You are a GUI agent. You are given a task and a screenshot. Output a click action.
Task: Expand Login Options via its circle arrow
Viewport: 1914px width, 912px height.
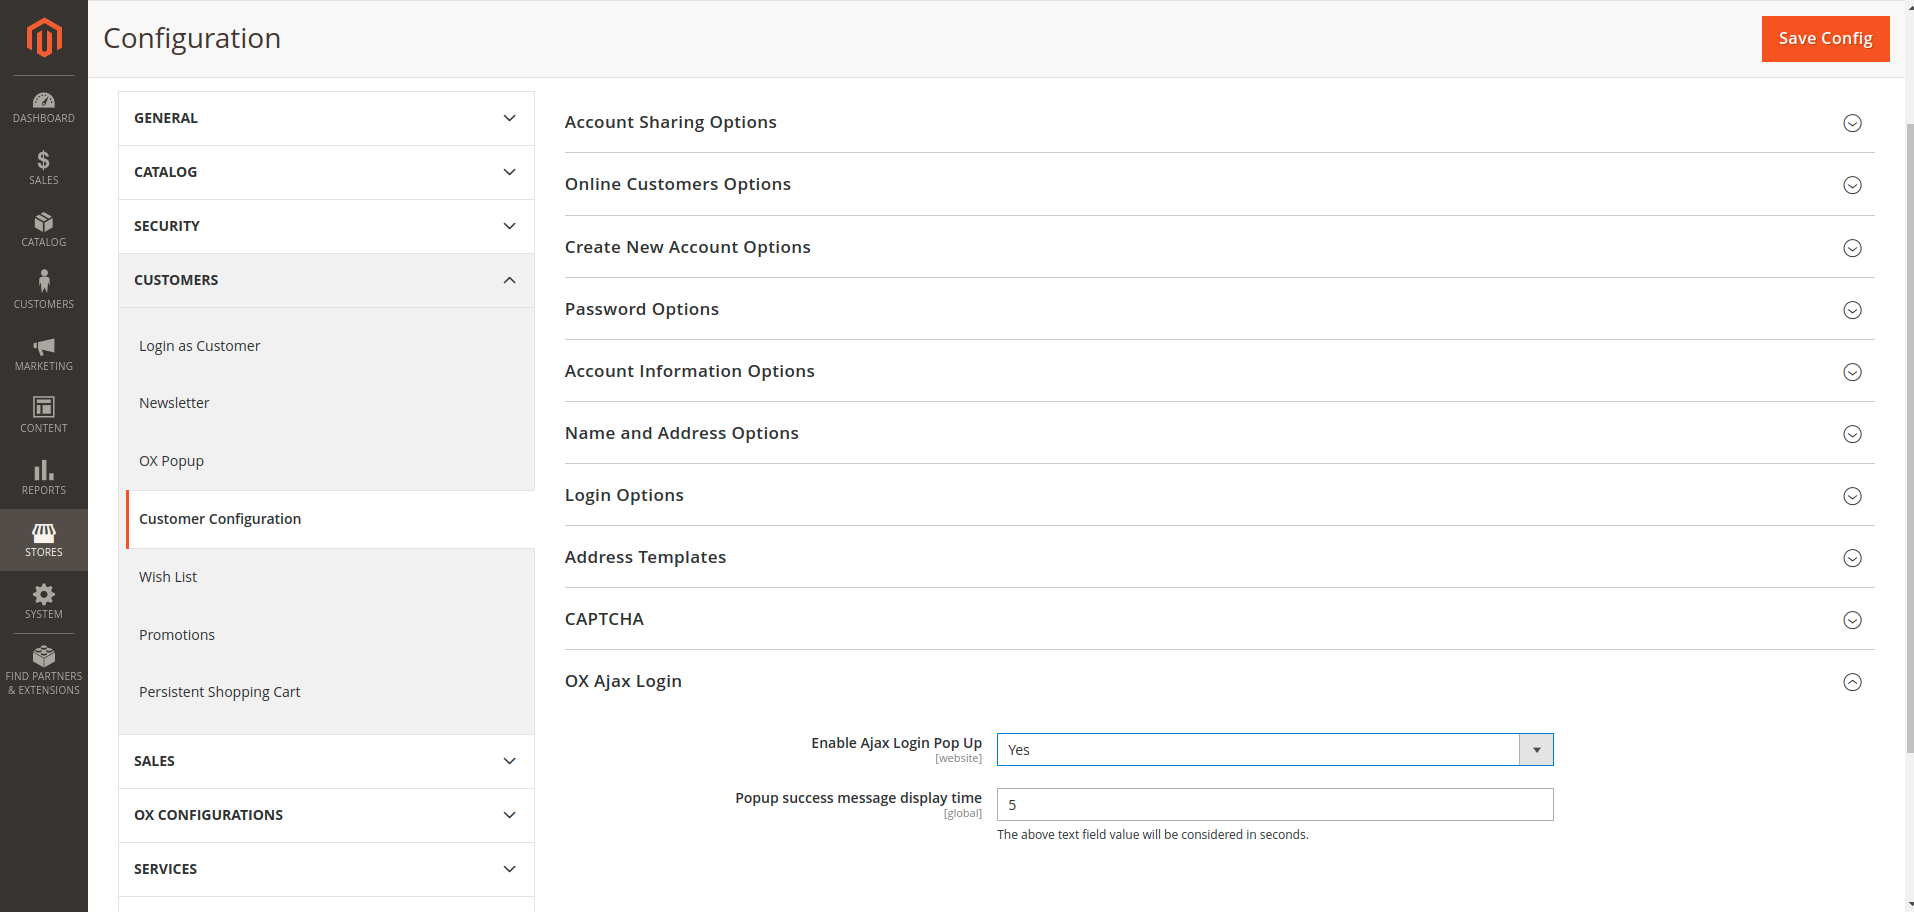tap(1852, 496)
